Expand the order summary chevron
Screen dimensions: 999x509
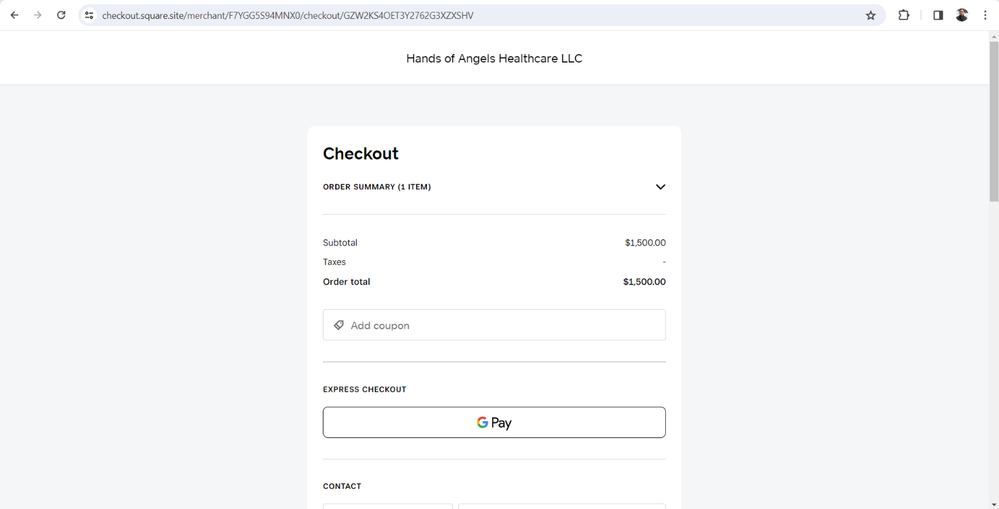click(660, 187)
